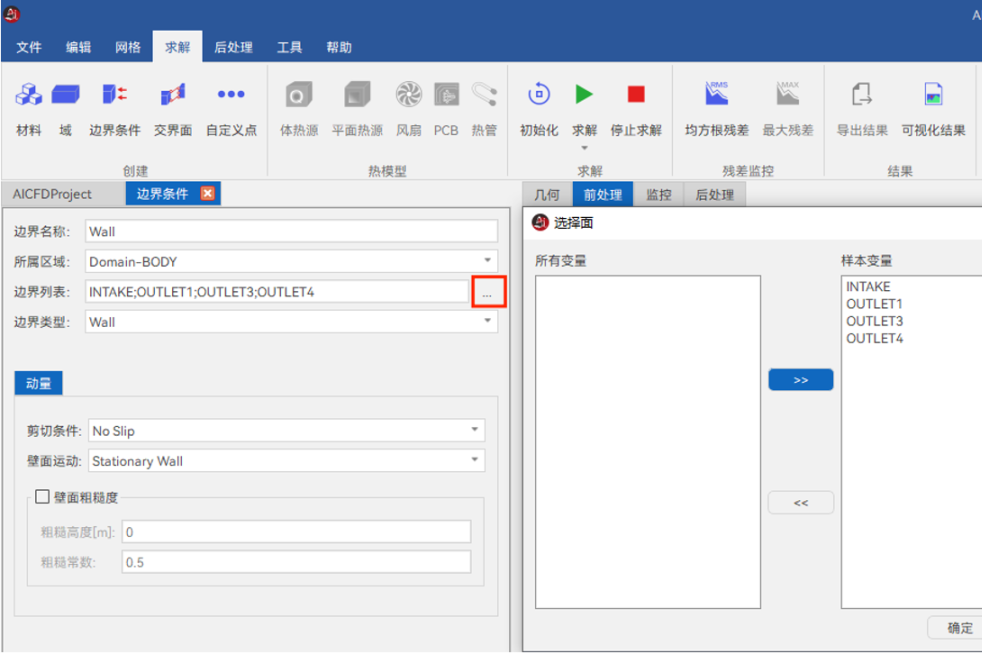Switch to the 前处理 panel tab
982x653 pixels.
coord(602,195)
